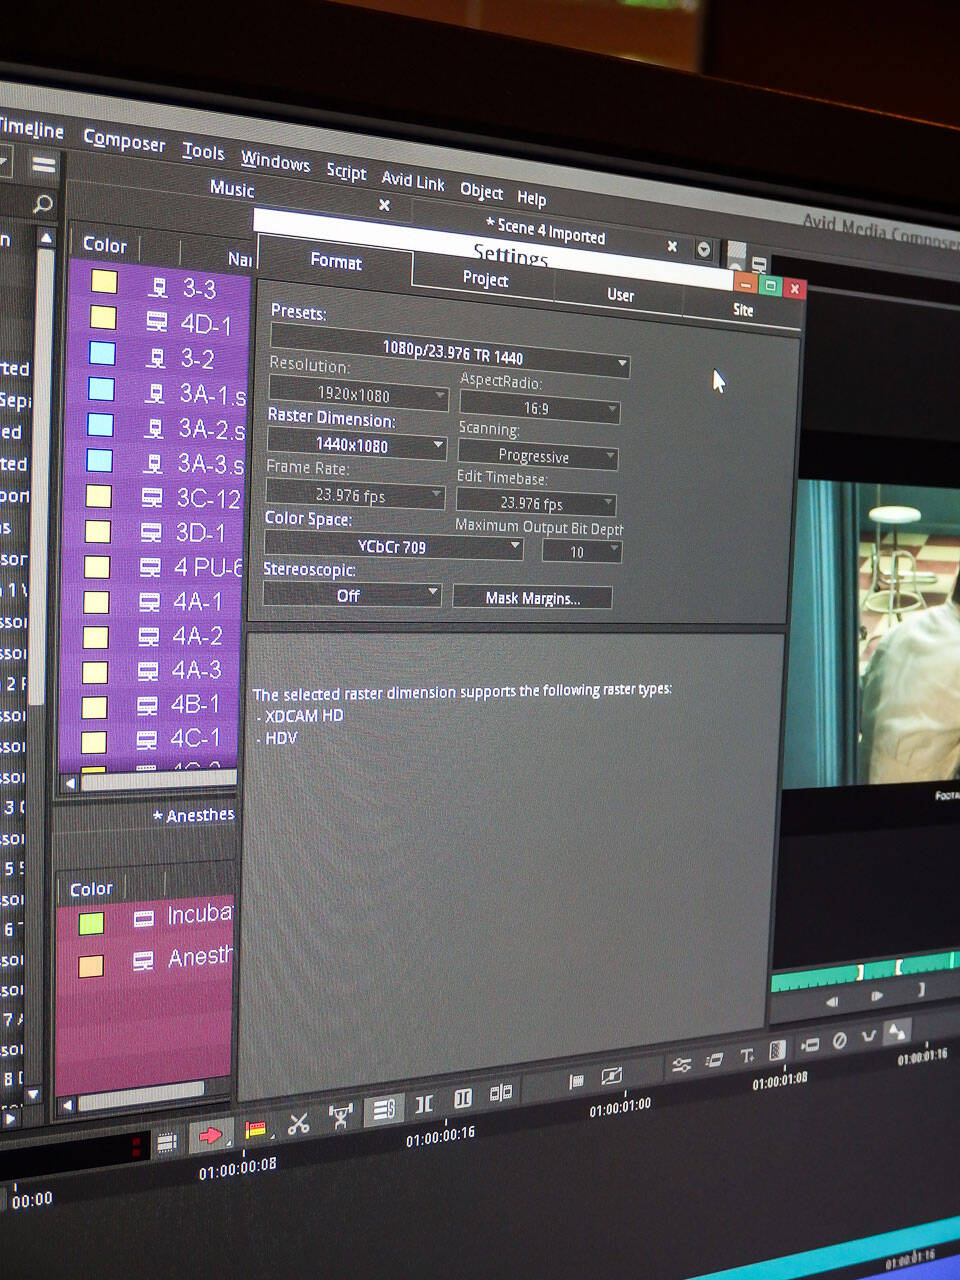Click the scissors Extract icon in timeline toolbar
The height and width of the screenshot is (1280, 960).
coord(299,1123)
